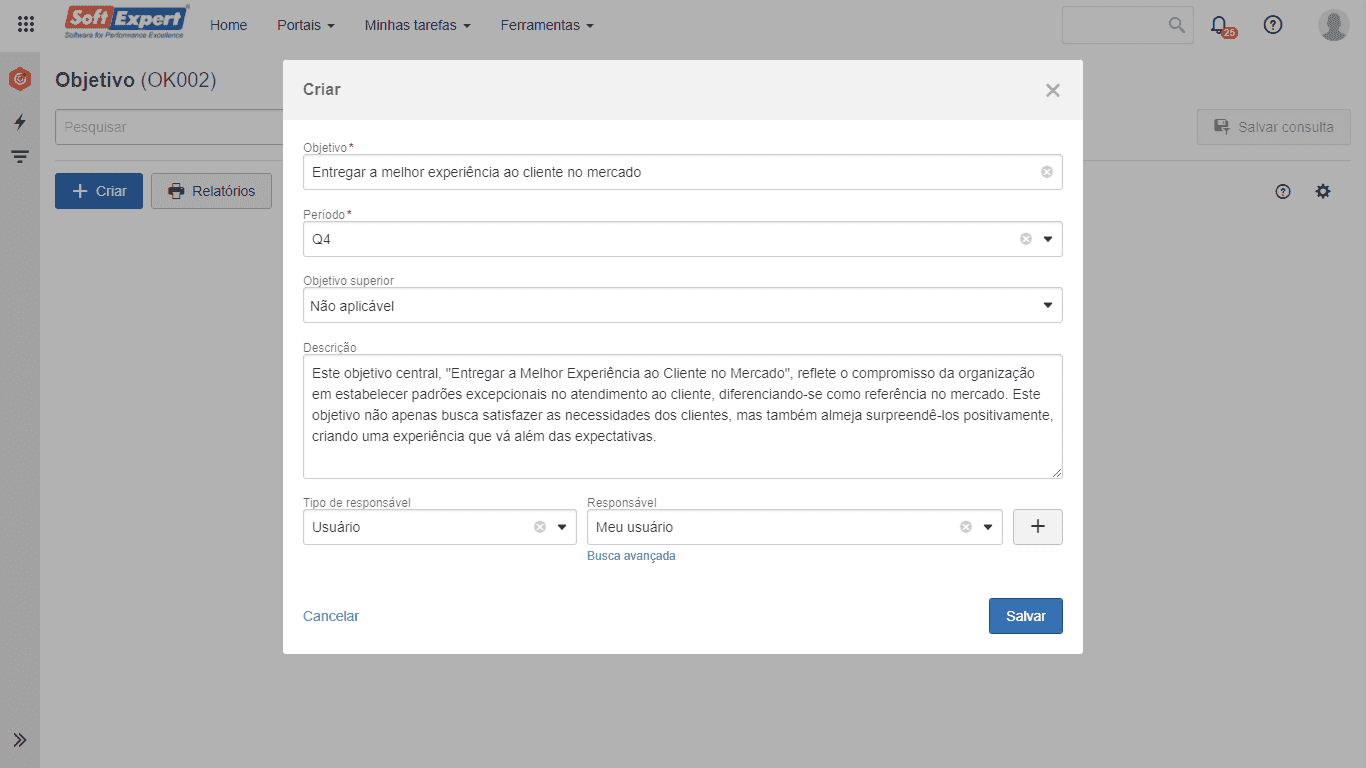The image size is (1366, 768).
Task: Open the filter icon in sidebar
Action: (x=19, y=157)
